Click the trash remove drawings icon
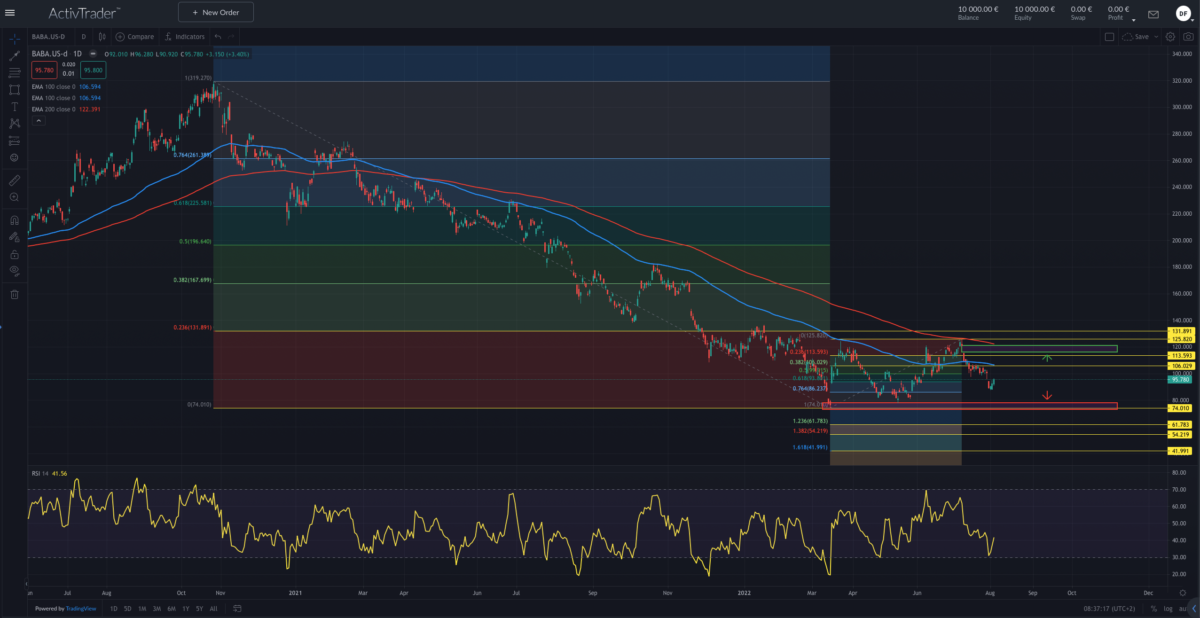This screenshot has width=1200, height=618. pyautogui.click(x=15, y=294)
